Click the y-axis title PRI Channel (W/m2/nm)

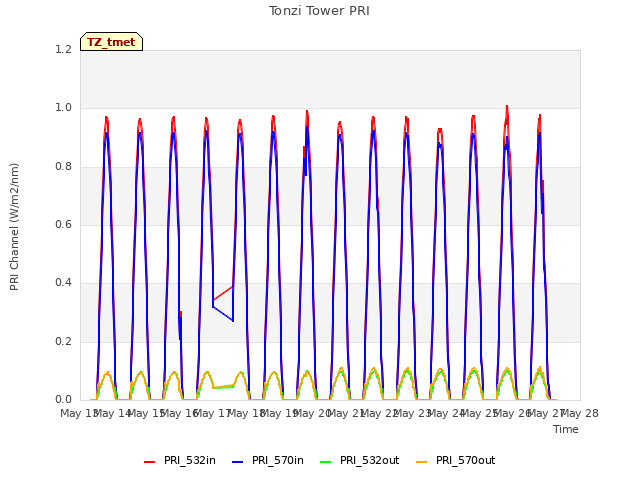tap(14, 227)
